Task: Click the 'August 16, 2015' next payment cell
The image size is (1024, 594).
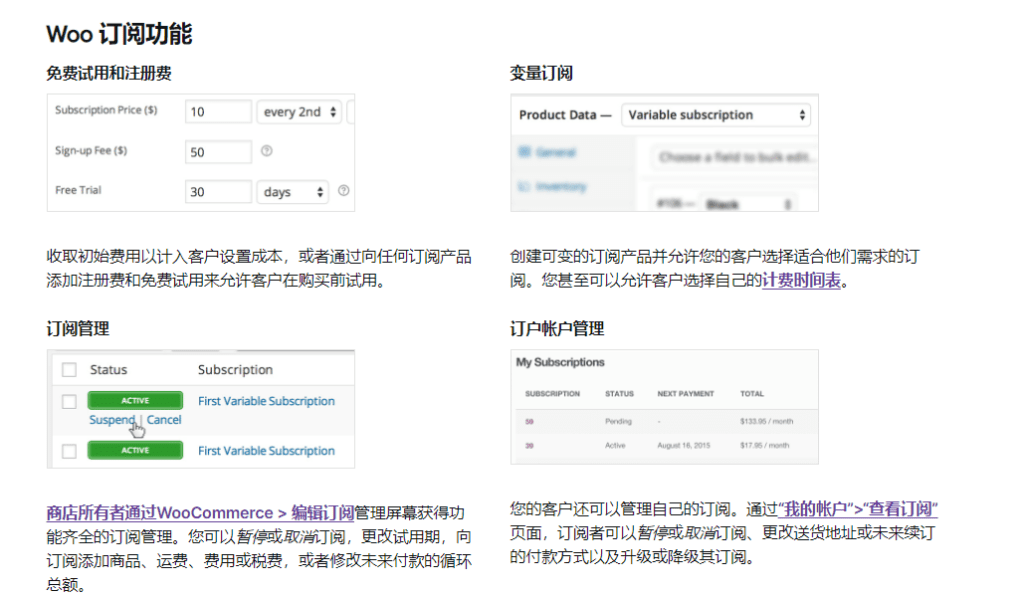Action: coord(684,446)
